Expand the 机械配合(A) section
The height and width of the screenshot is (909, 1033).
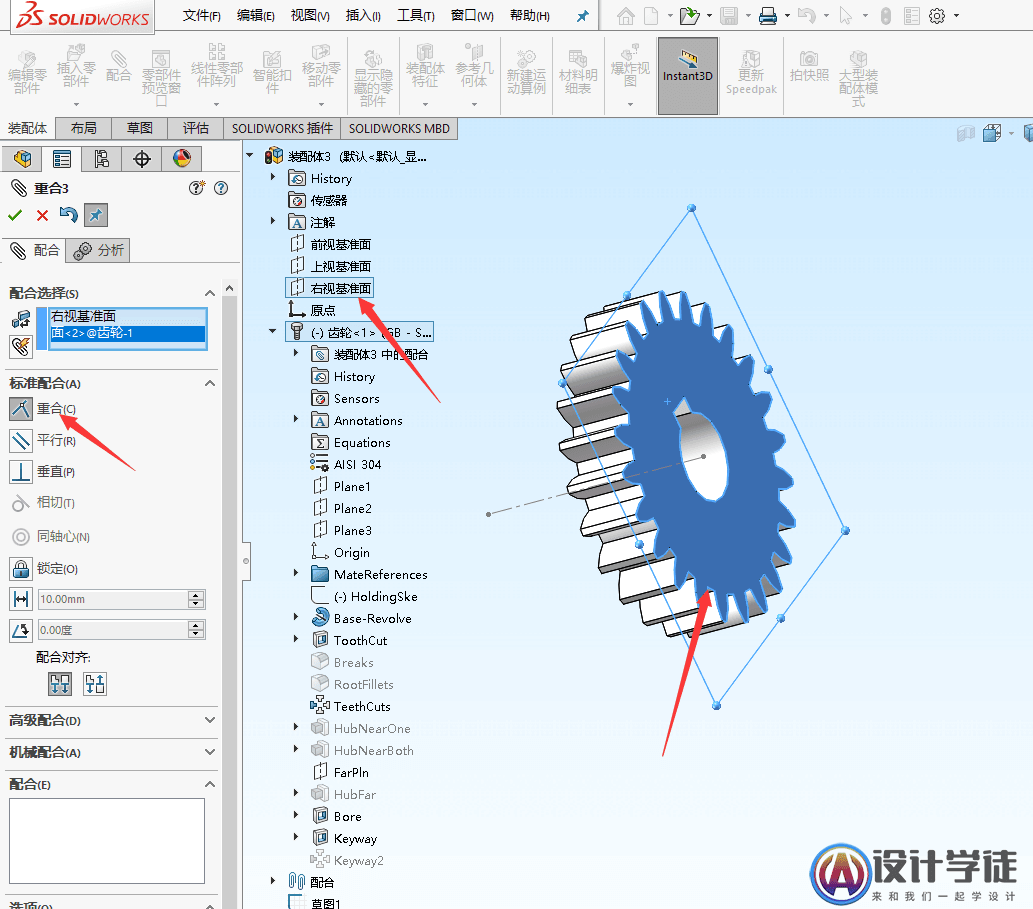tap(209, 752)
